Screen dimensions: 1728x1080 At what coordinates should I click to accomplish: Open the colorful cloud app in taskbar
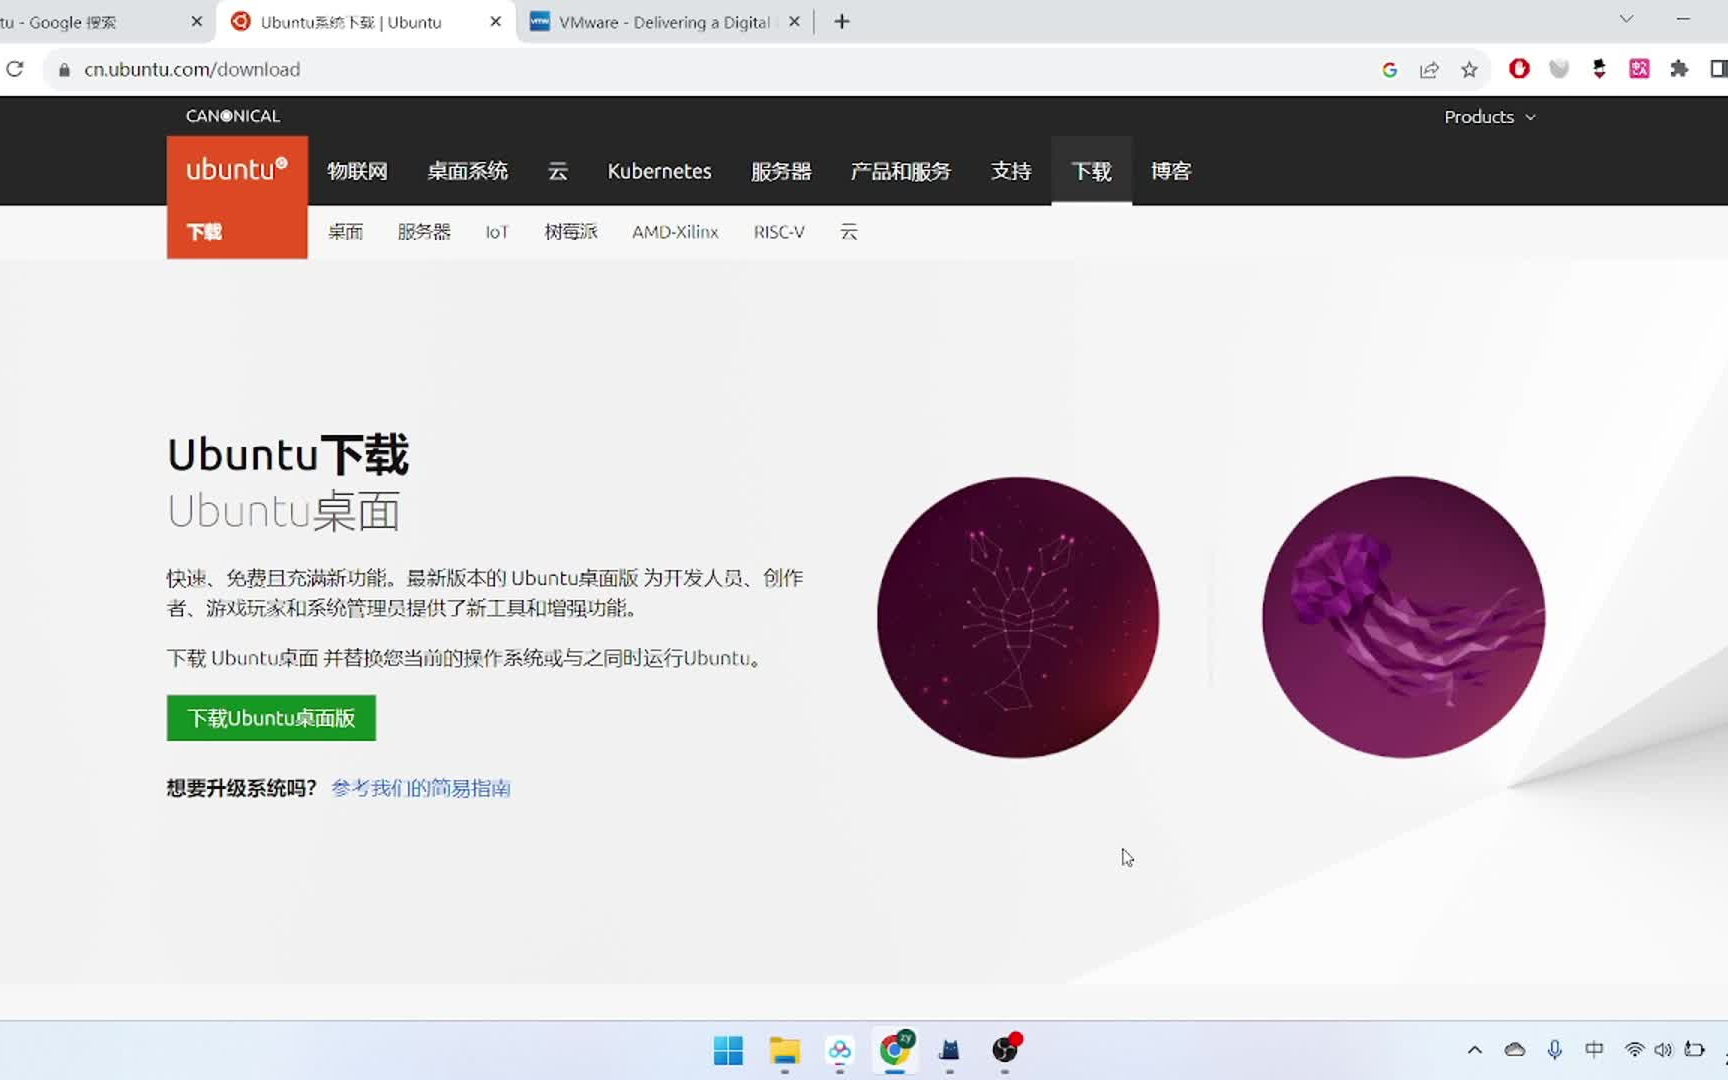839,1050
